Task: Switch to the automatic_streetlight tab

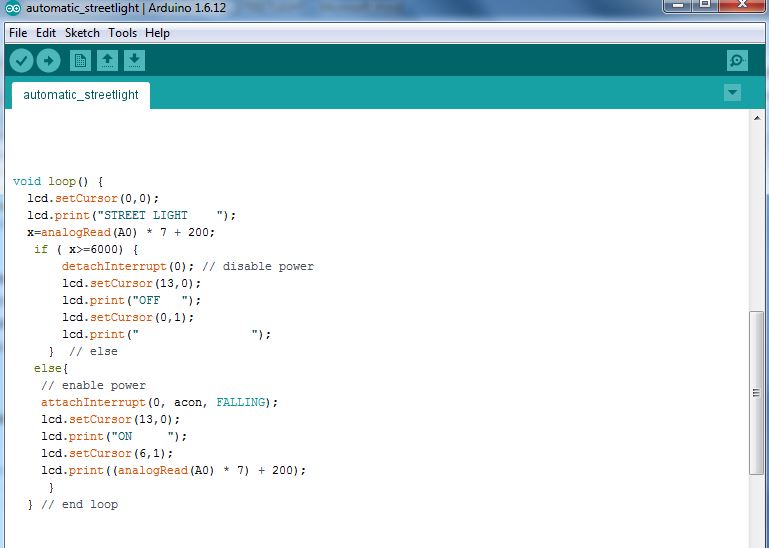Action: tap(81, 95)
